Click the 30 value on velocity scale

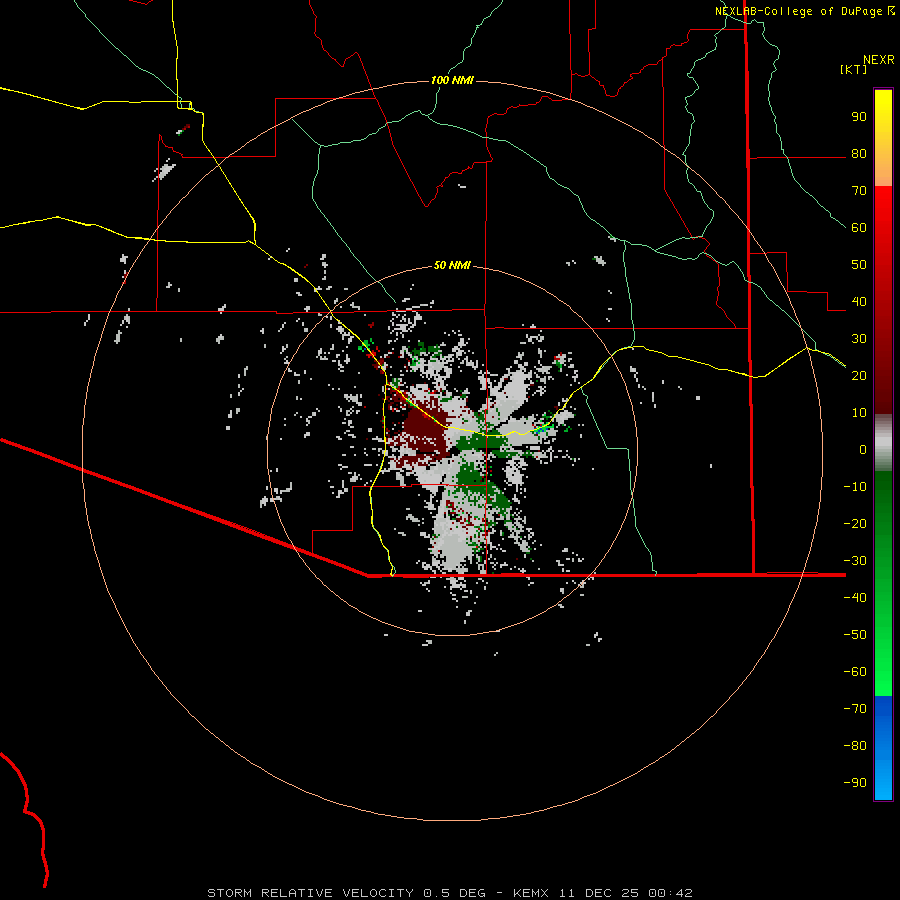tap(859, 339)
